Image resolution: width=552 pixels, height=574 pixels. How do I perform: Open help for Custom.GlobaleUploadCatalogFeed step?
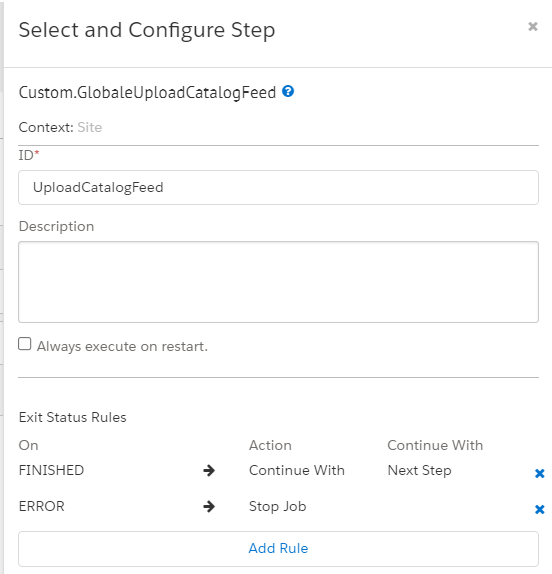tap(288, 91)
